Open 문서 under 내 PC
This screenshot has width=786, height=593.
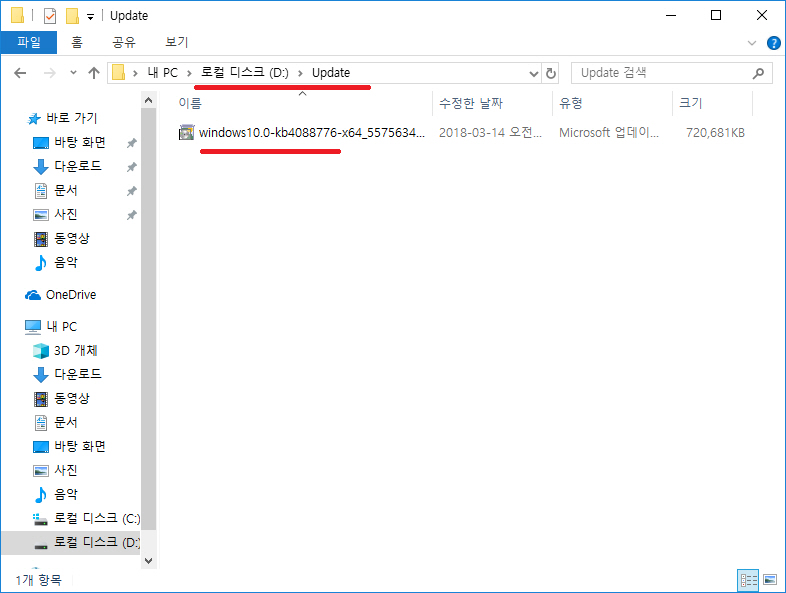(66, 423)
